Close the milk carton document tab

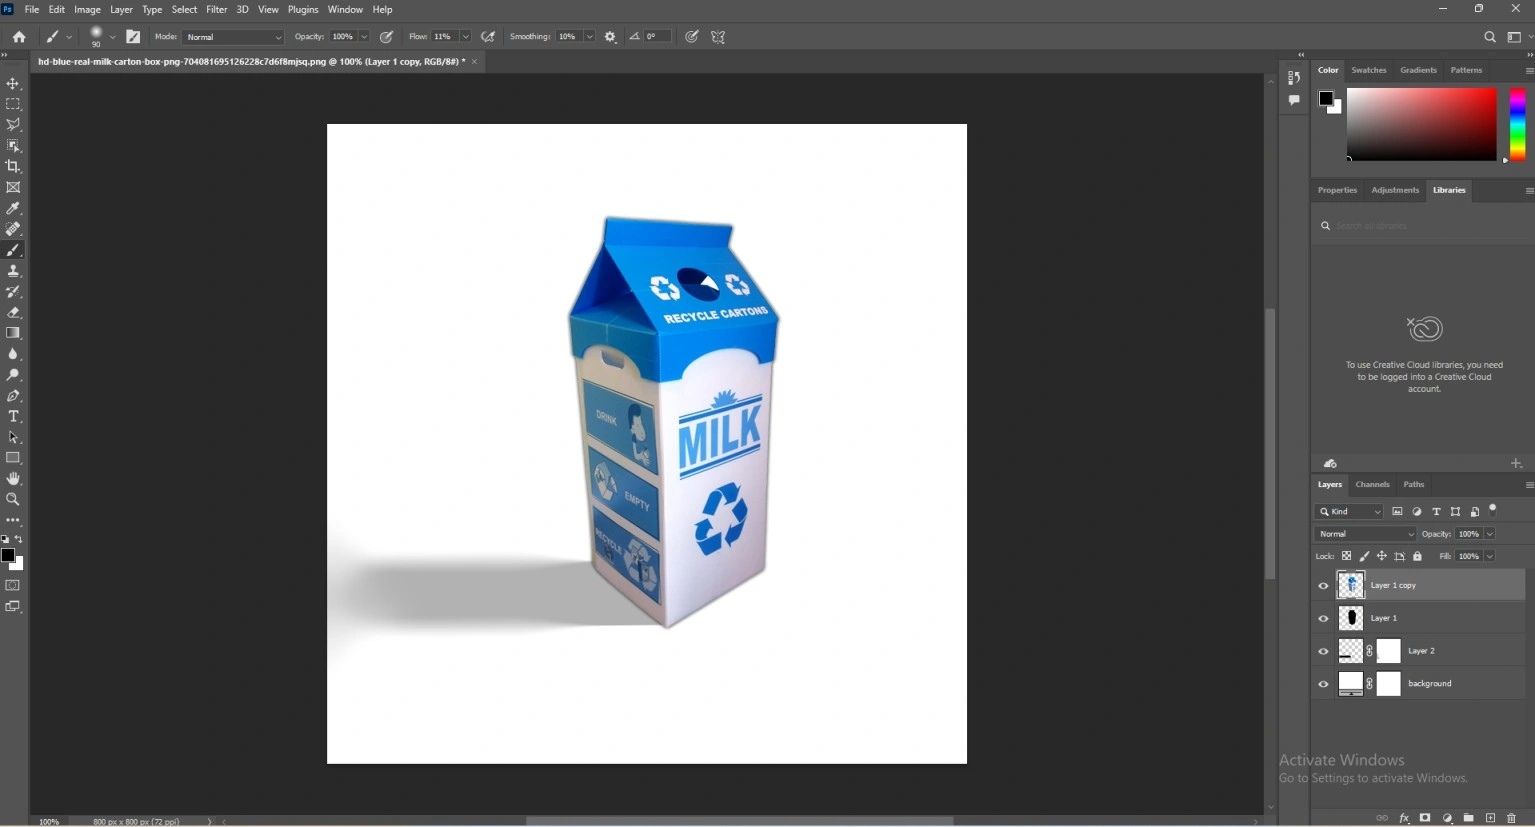474,62
